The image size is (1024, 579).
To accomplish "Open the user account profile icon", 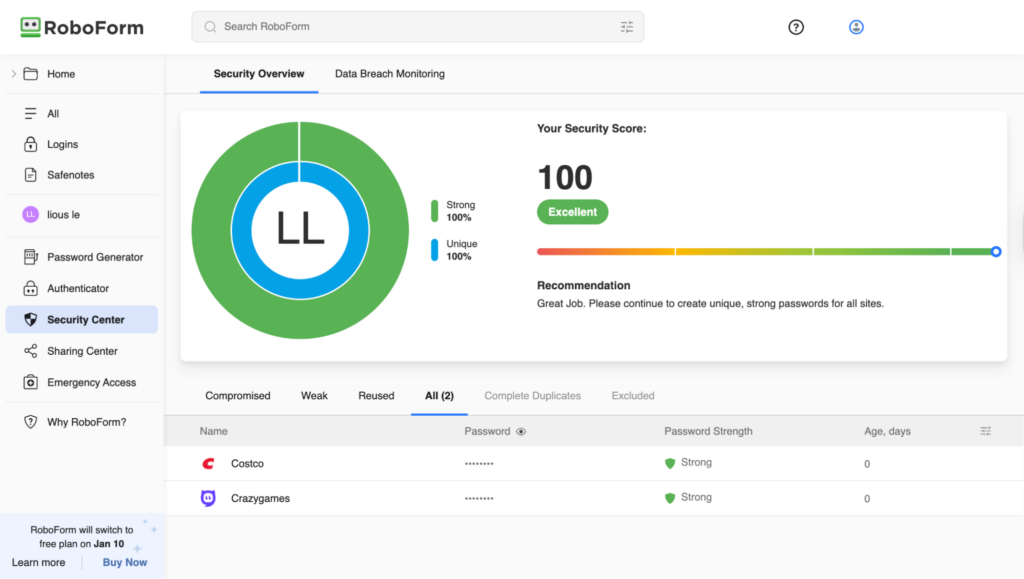I will [x=856, y=27].
